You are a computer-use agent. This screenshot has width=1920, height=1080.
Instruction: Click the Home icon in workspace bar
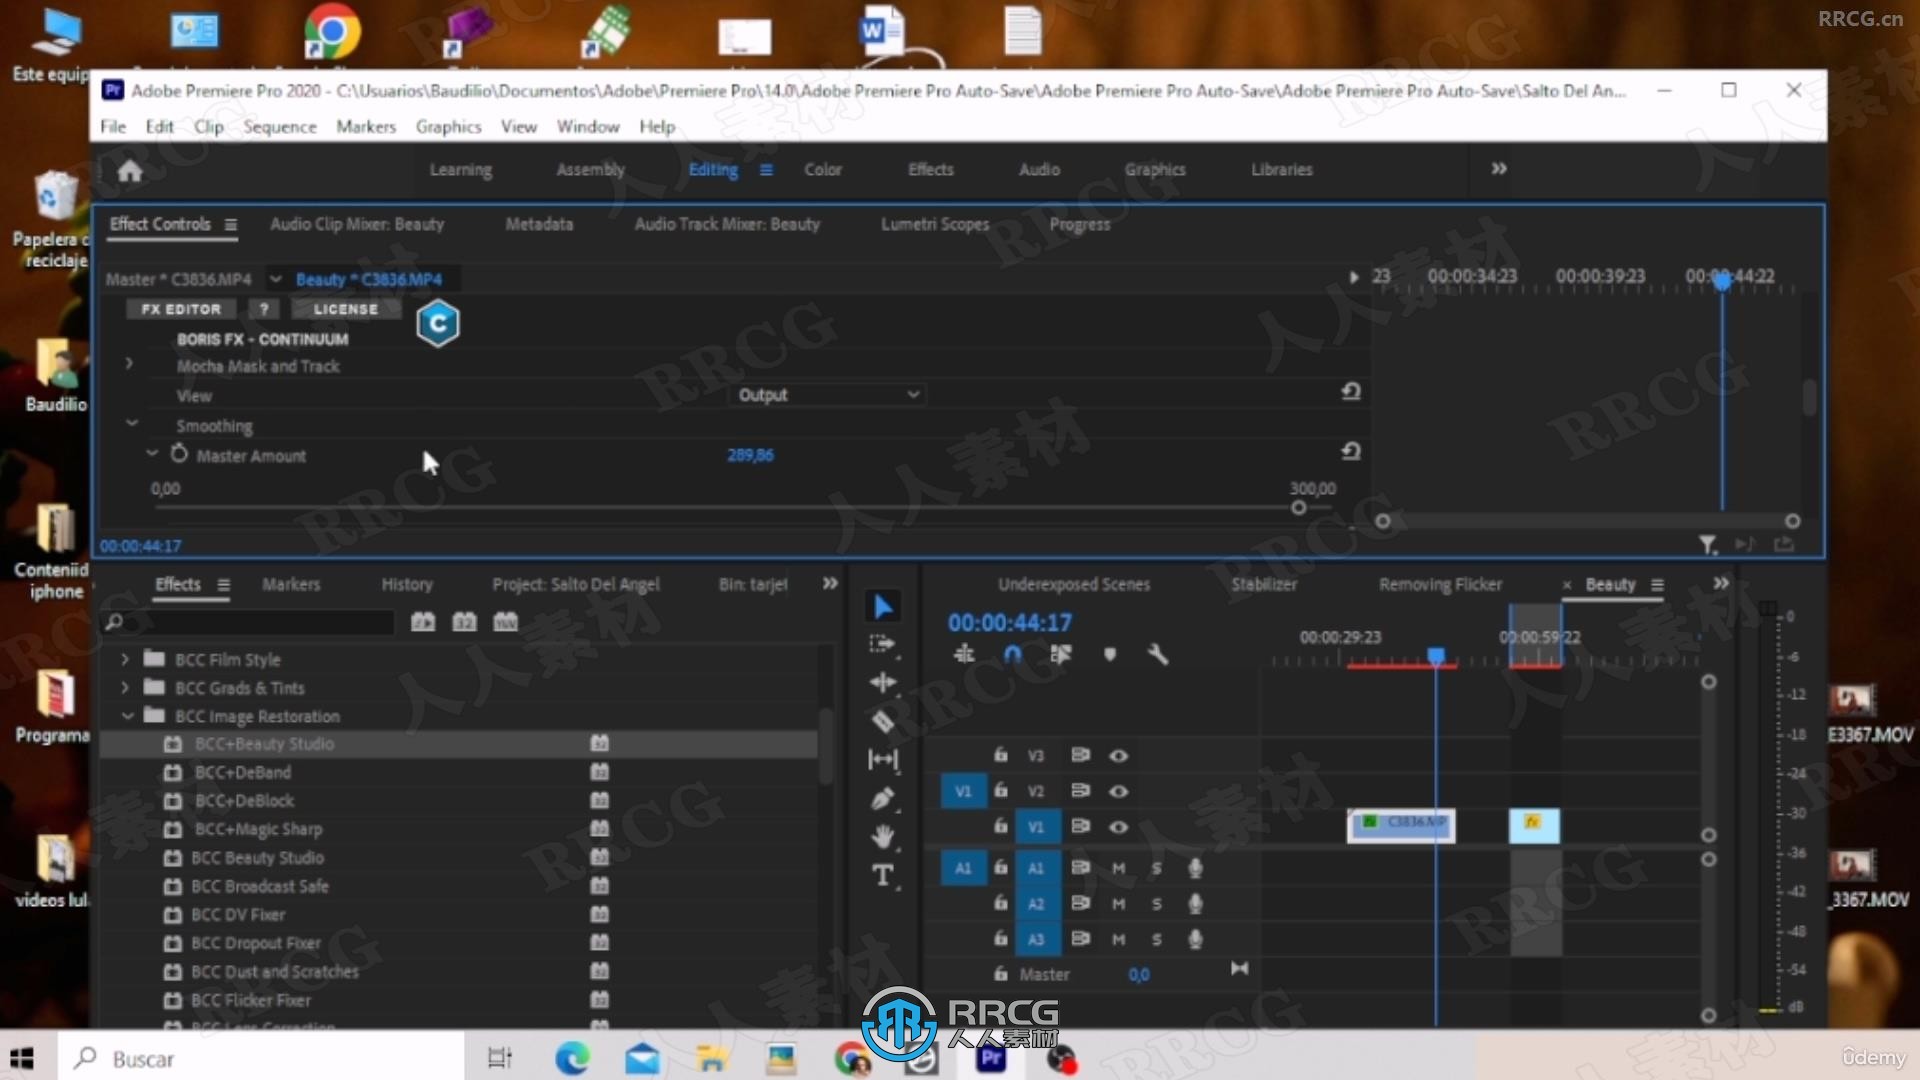click(130, 171)
